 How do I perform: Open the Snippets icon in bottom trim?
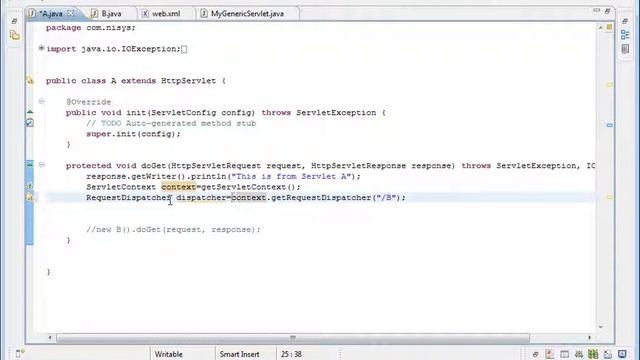tap(608, 354)
